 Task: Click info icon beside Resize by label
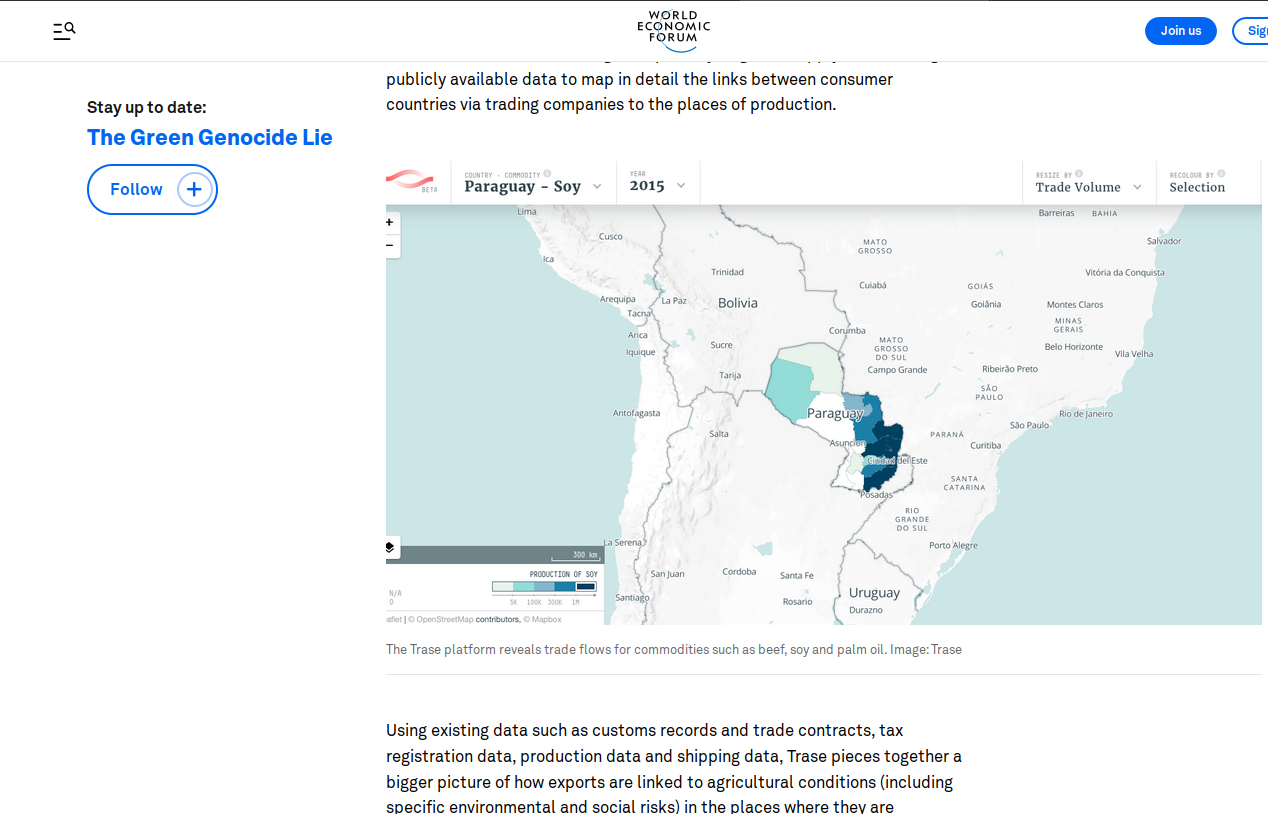pyautogui.click(x=1079, y=173)
